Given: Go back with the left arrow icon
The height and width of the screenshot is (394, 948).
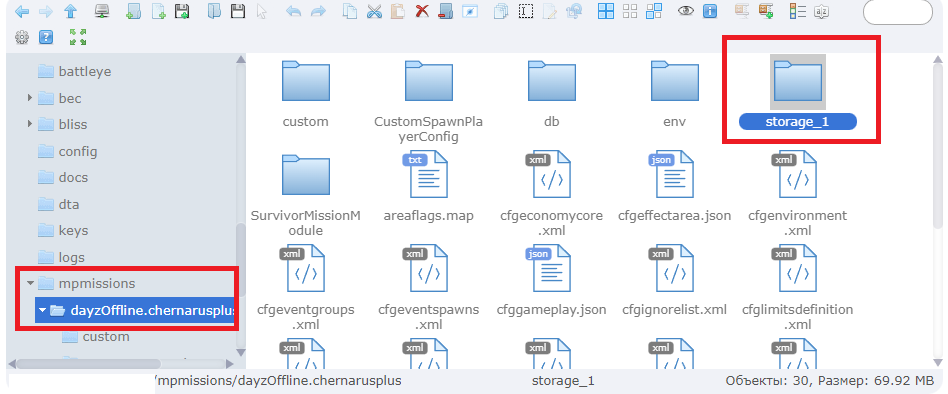Looking at the screenshot, I should 22,11.
